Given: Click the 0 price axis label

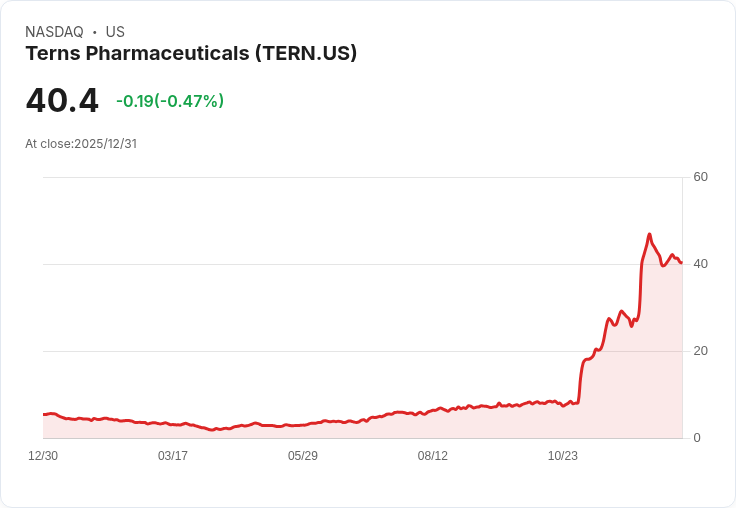Looking at the screenshot, I should point(697,438).
